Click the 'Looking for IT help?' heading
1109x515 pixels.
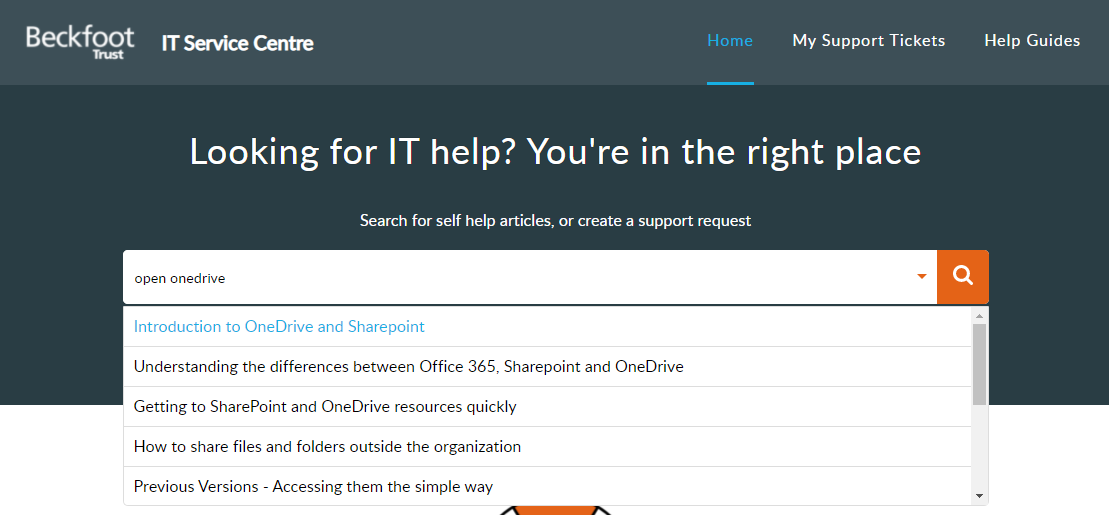[555, 152]
